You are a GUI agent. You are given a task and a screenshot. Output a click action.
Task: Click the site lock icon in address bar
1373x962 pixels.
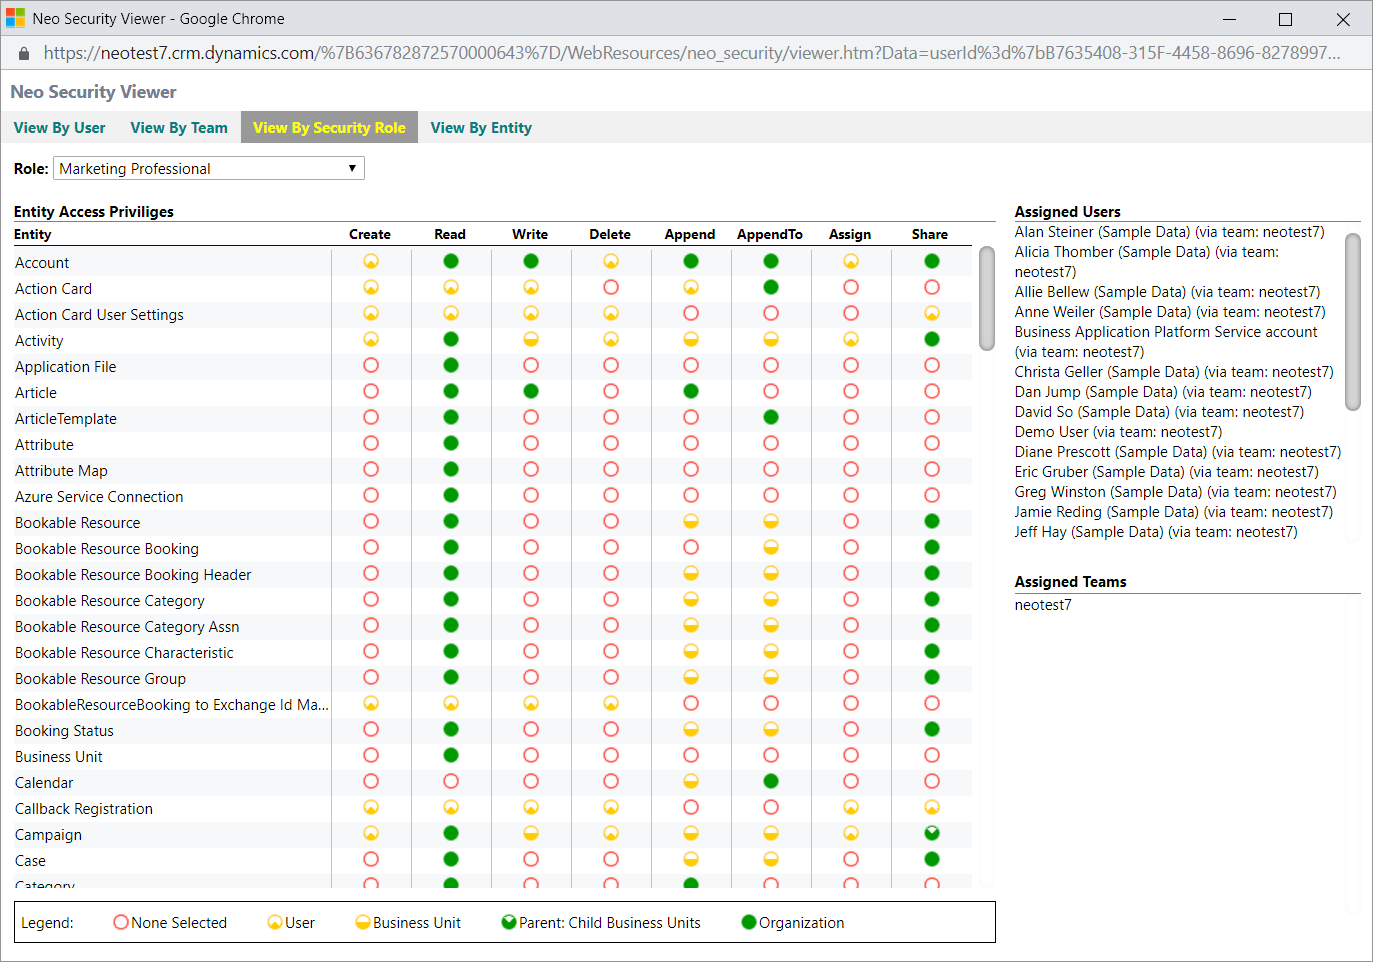[23, 53]
